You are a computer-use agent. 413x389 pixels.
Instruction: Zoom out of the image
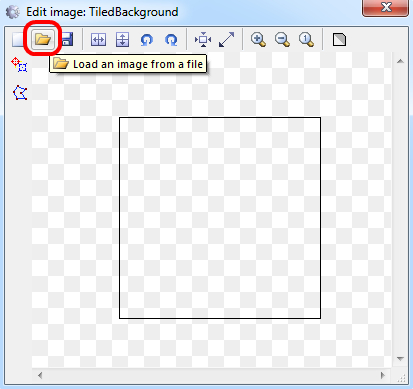pyautogui.click(x=282, y=40)
